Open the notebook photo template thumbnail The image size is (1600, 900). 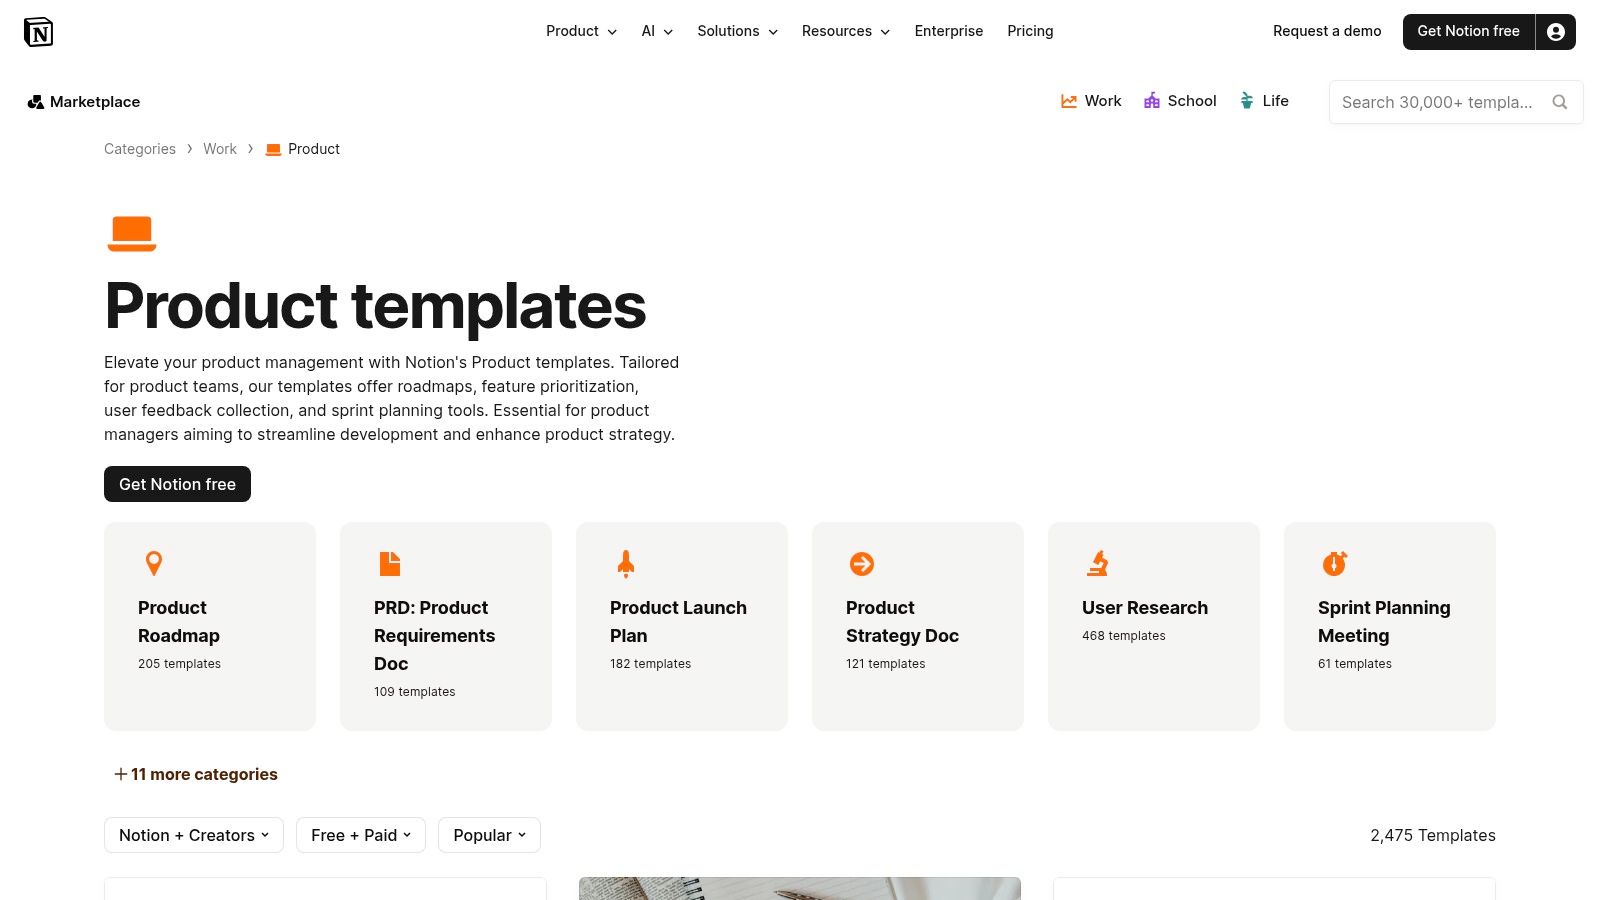(800, 888)
